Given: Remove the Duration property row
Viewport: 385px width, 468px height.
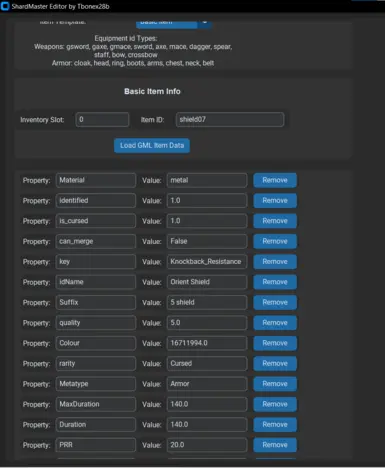Looking at the screenshot, I should click(x=275, y=425).
